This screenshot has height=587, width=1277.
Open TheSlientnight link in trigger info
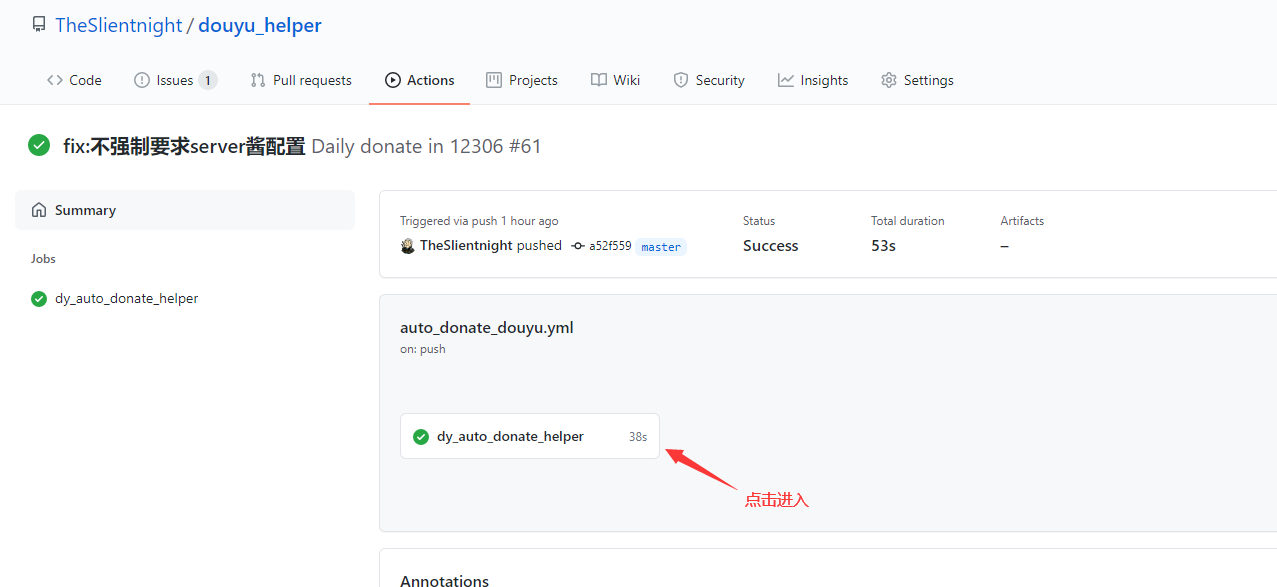466,246
